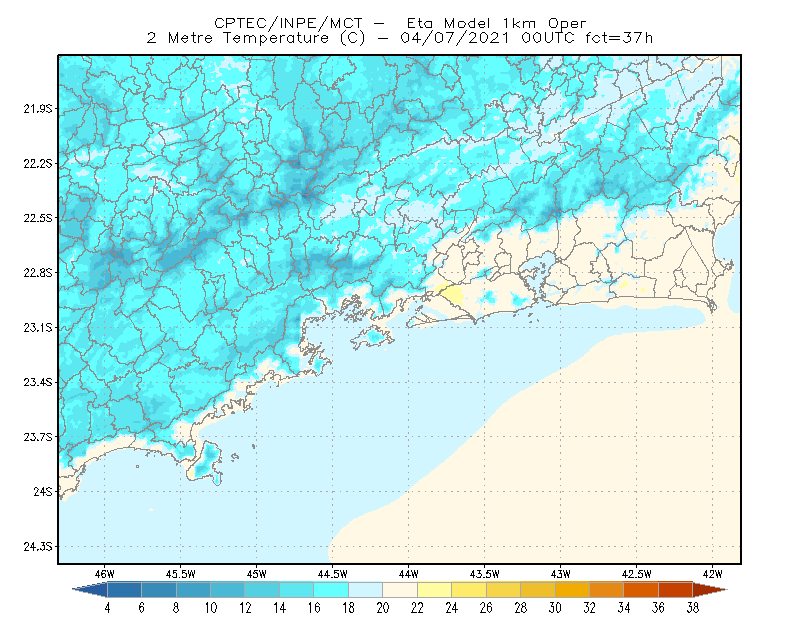Viewport: 800px width, 618px height.
Task: Click the 46W longitude axis label
Action: [x=105, y=574]
